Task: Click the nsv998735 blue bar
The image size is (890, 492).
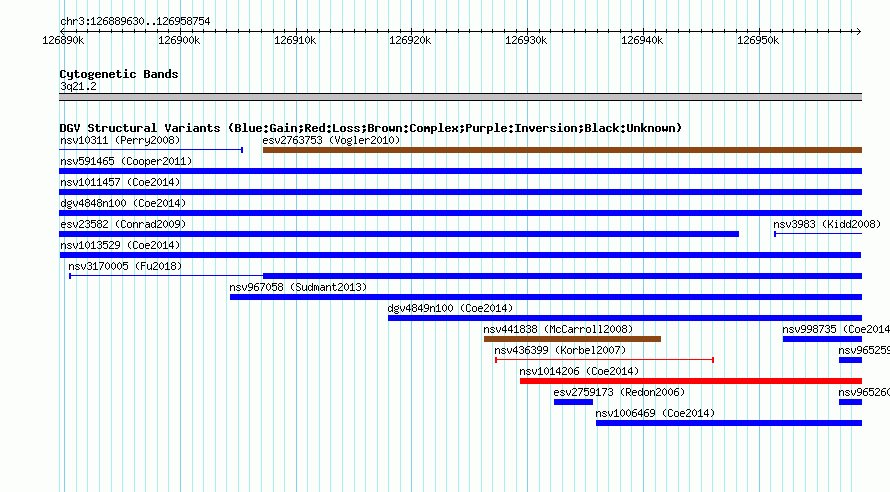Action: coord(822,339)
